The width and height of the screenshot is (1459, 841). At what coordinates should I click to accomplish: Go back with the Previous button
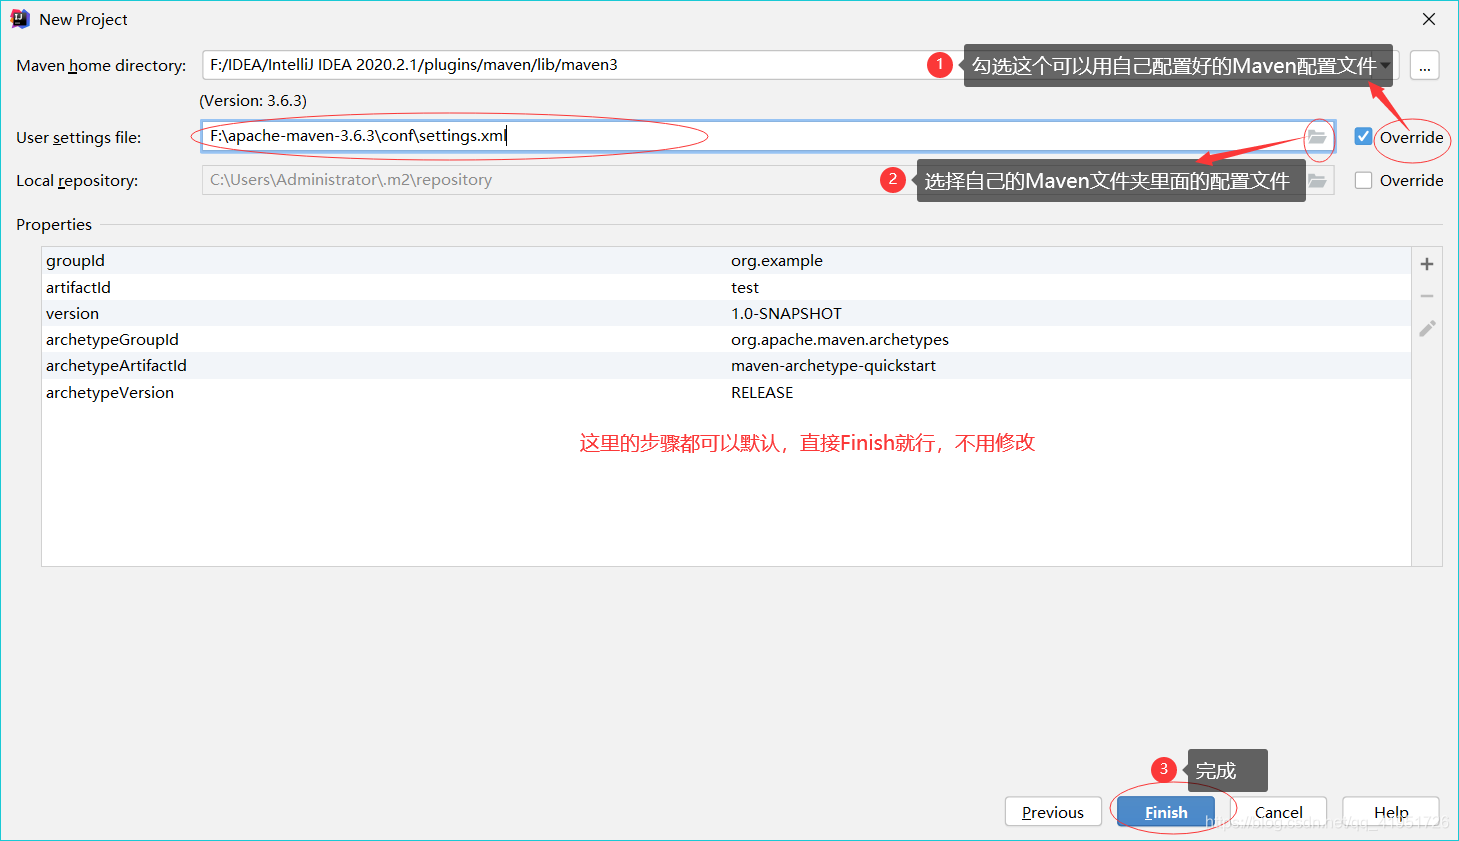pyautogui.click(x=1053, y=812)
